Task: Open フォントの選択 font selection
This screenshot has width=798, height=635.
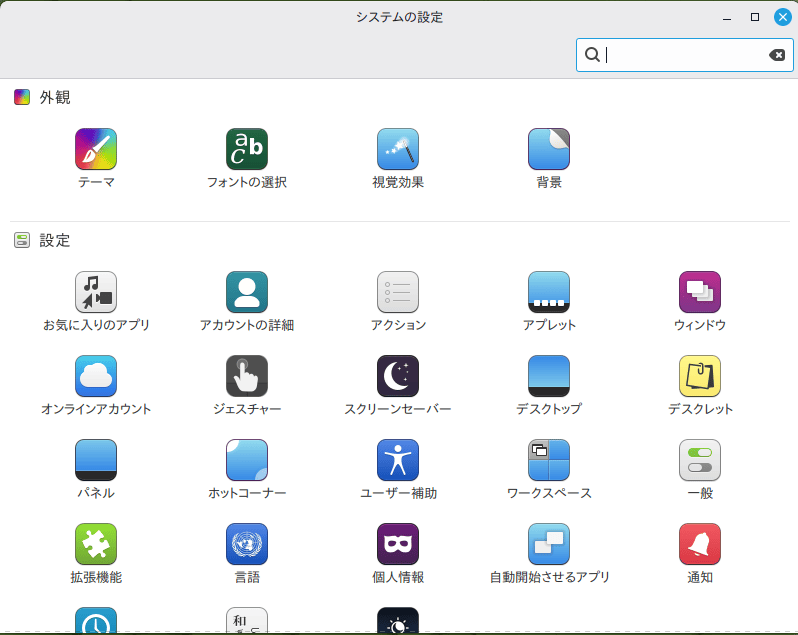Action: (x=247, y=149)
